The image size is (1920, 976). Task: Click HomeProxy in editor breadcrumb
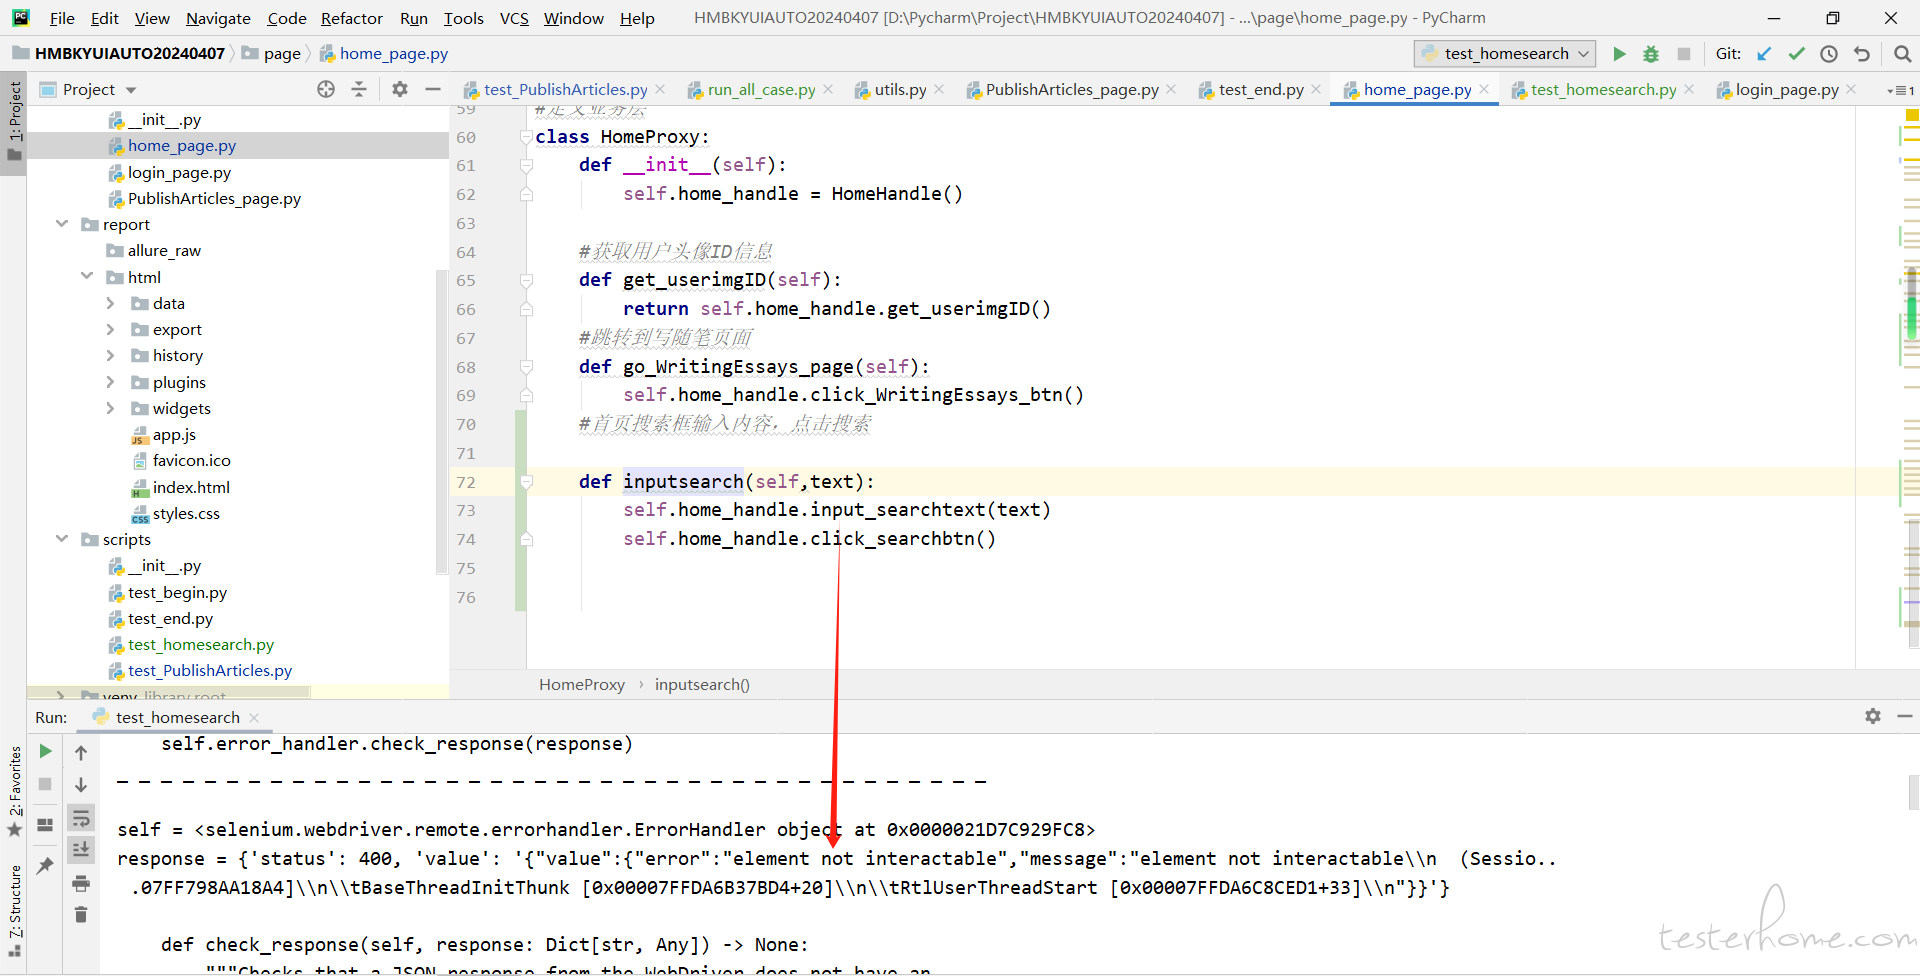tap(582, 684)
